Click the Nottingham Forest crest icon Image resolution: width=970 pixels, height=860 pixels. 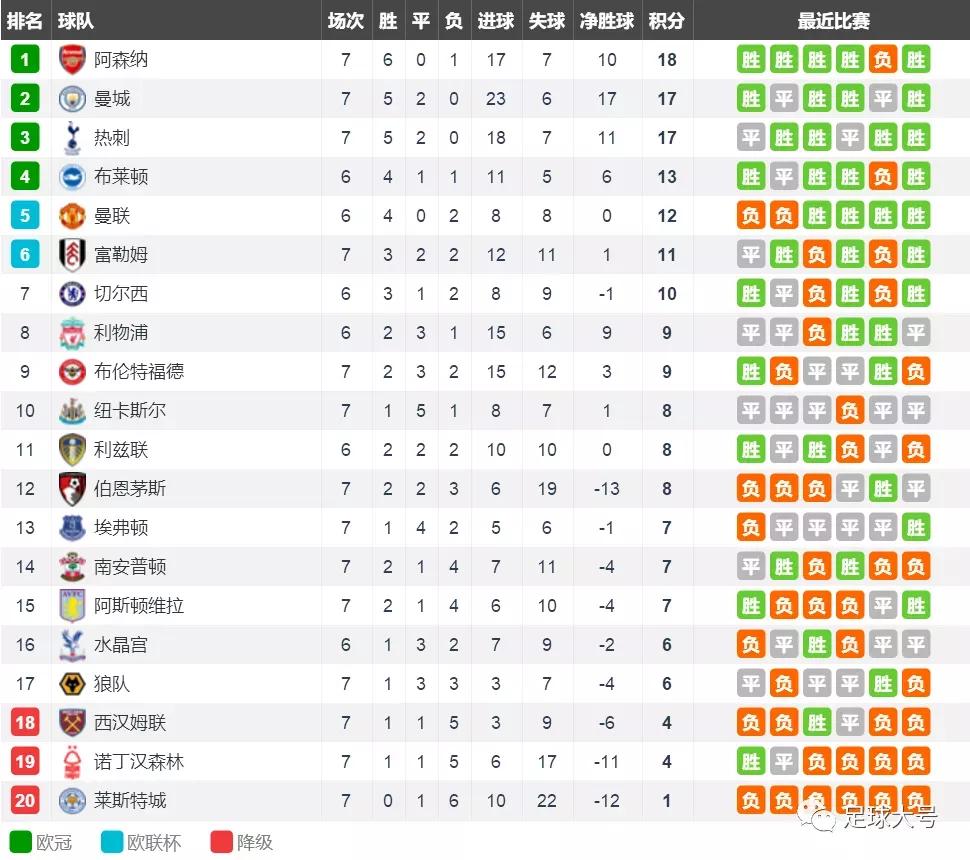click(73, 762)
